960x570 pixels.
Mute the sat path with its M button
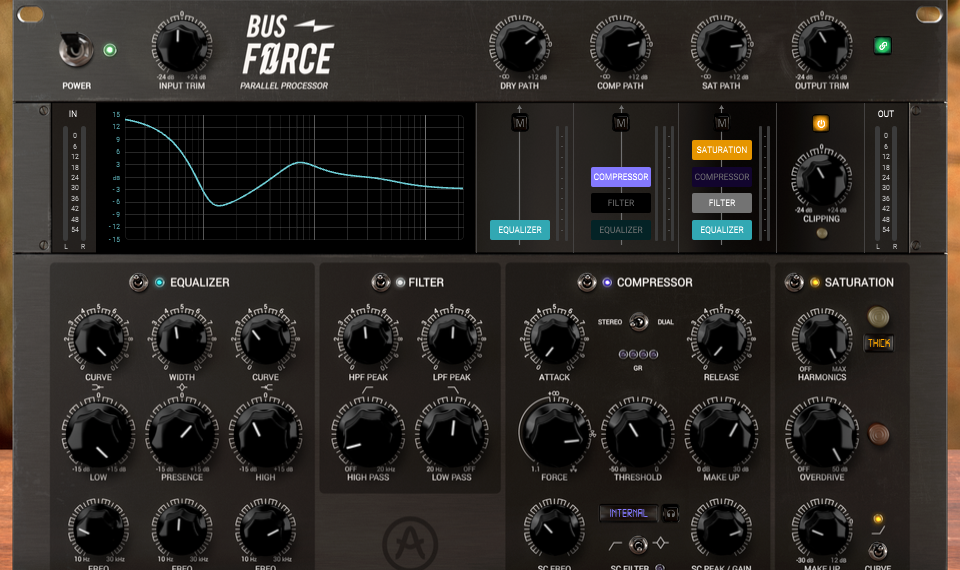(x=721, y=123)
